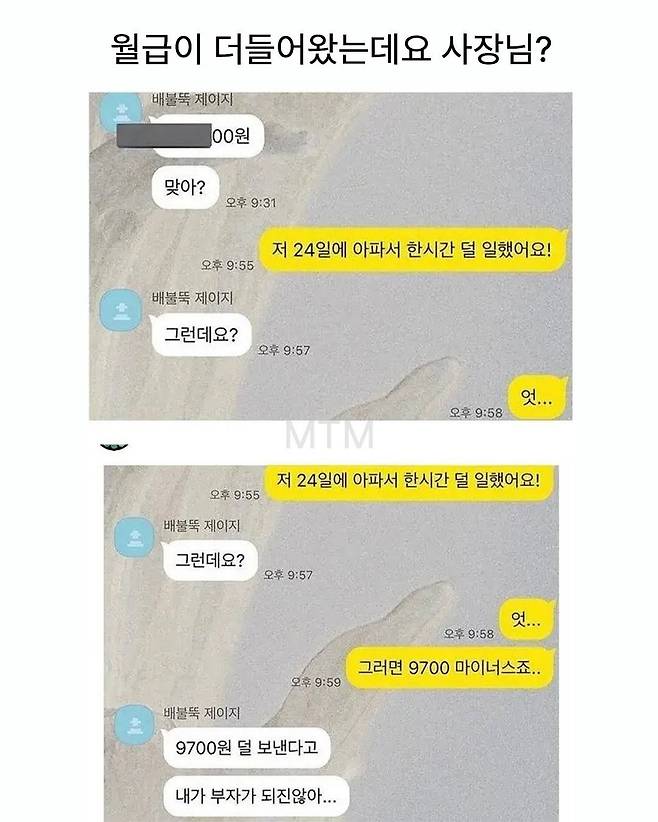Image resolution: width=658 pixels, height=822 pixels.
Task: Tap the upper yellow 엇... bubble
Action: point(537,398)
